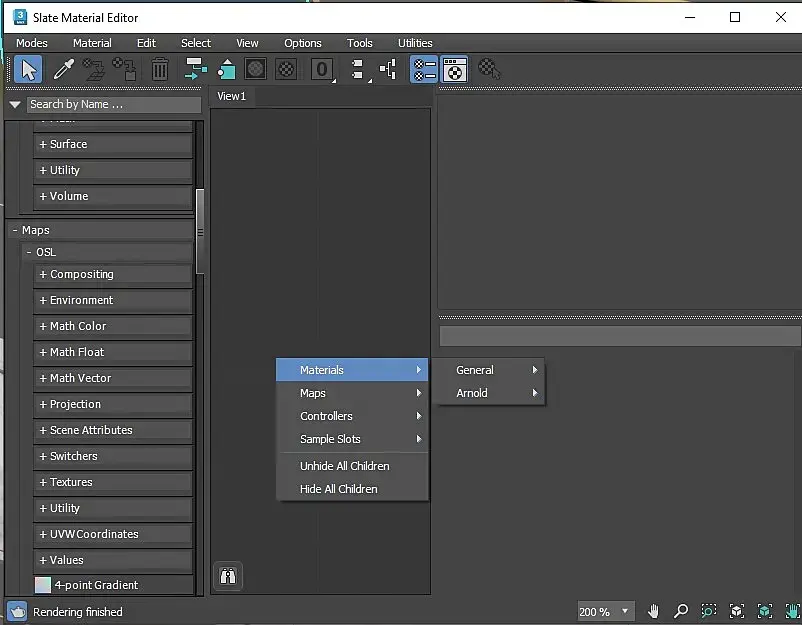Click the Delete Selected trash icon
The image size is (802, 625).
pyautogui.click(x=160, y=69)
